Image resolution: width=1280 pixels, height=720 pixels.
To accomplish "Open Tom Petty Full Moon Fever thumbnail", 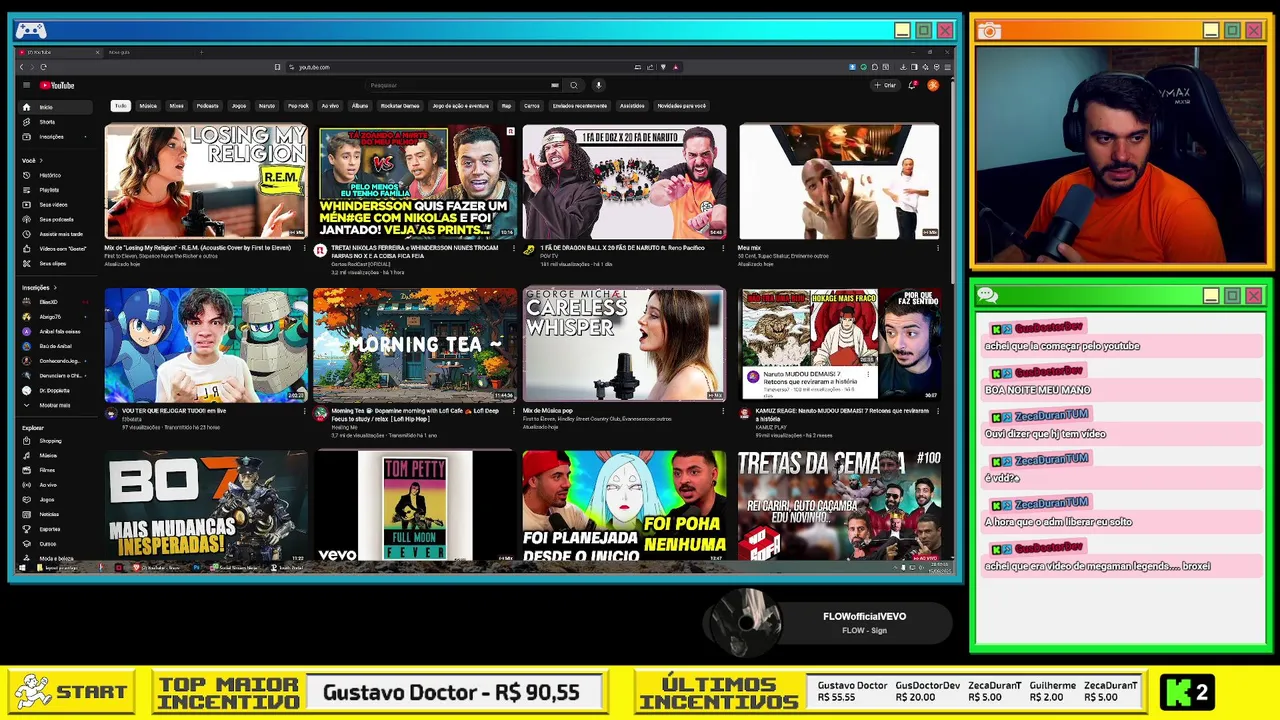I will 415,506.
